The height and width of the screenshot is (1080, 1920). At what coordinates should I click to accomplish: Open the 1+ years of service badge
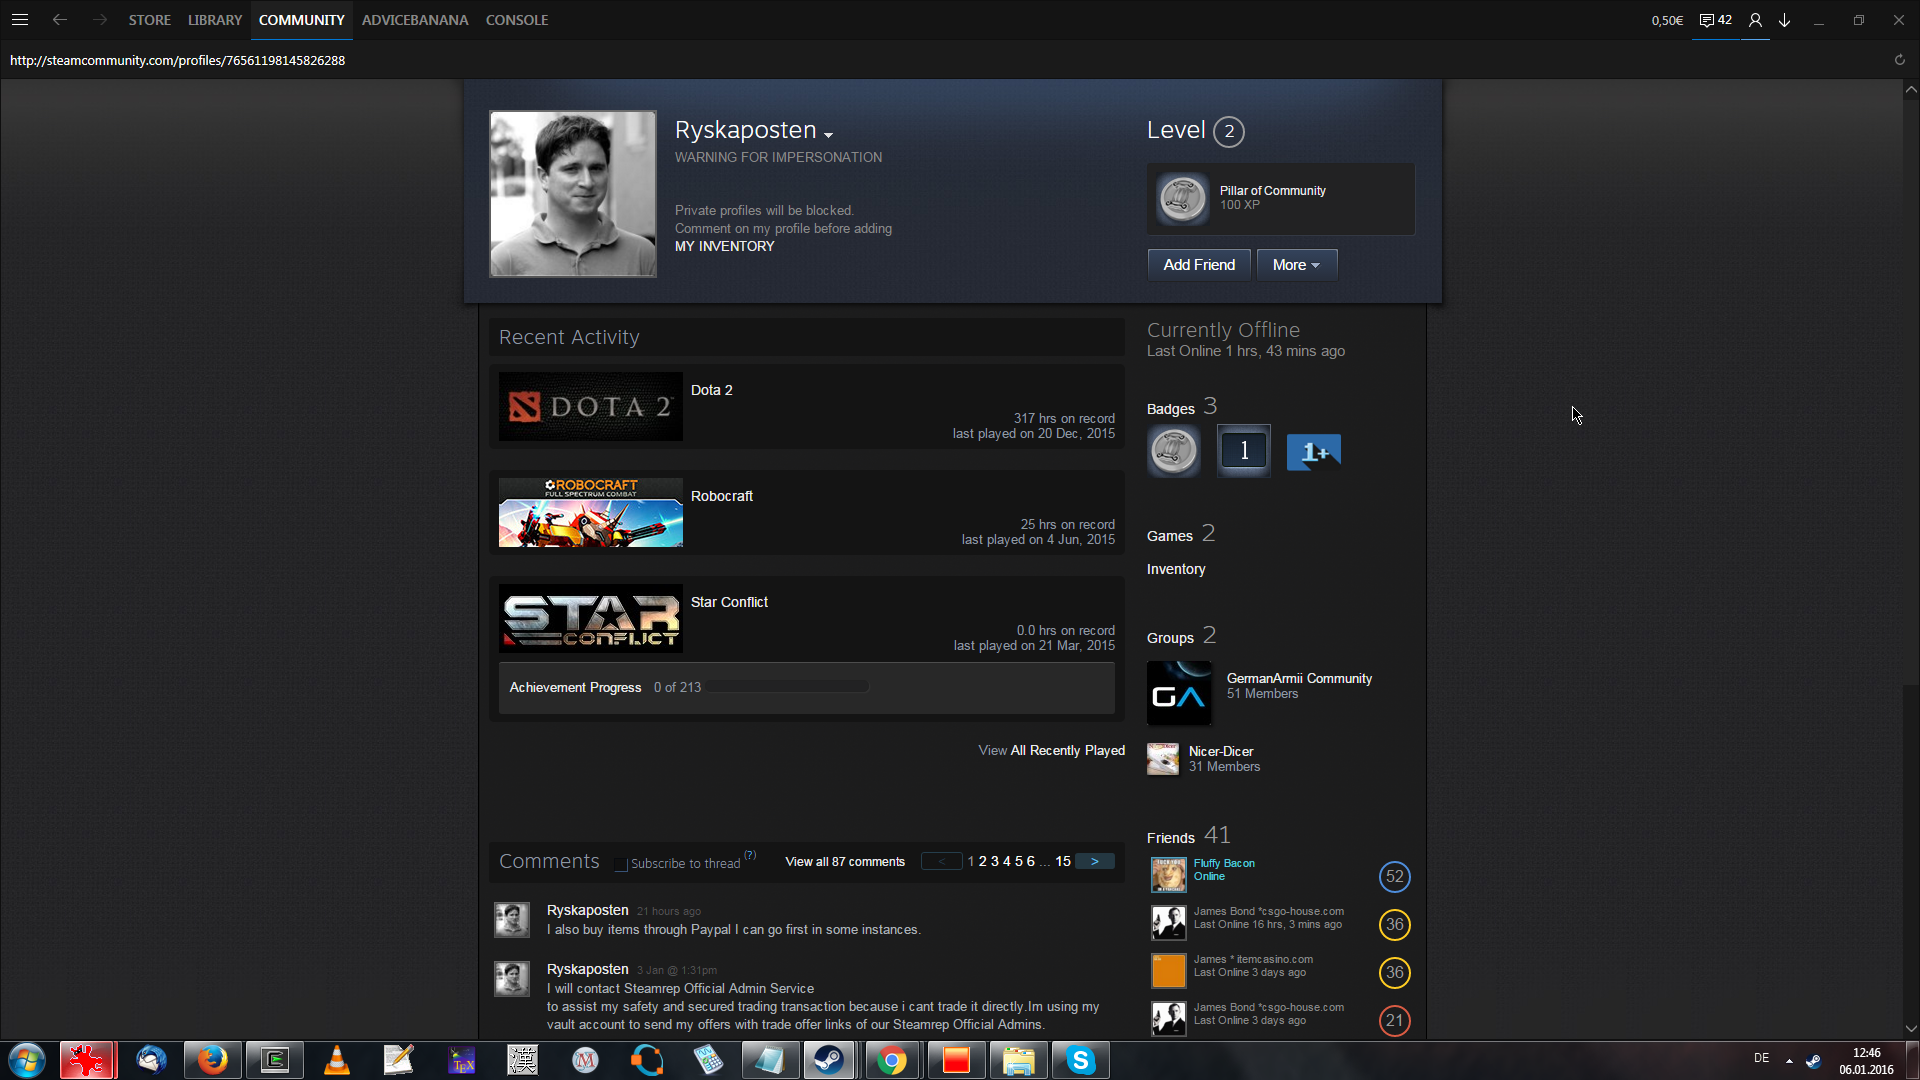[x=1313, y=452]
